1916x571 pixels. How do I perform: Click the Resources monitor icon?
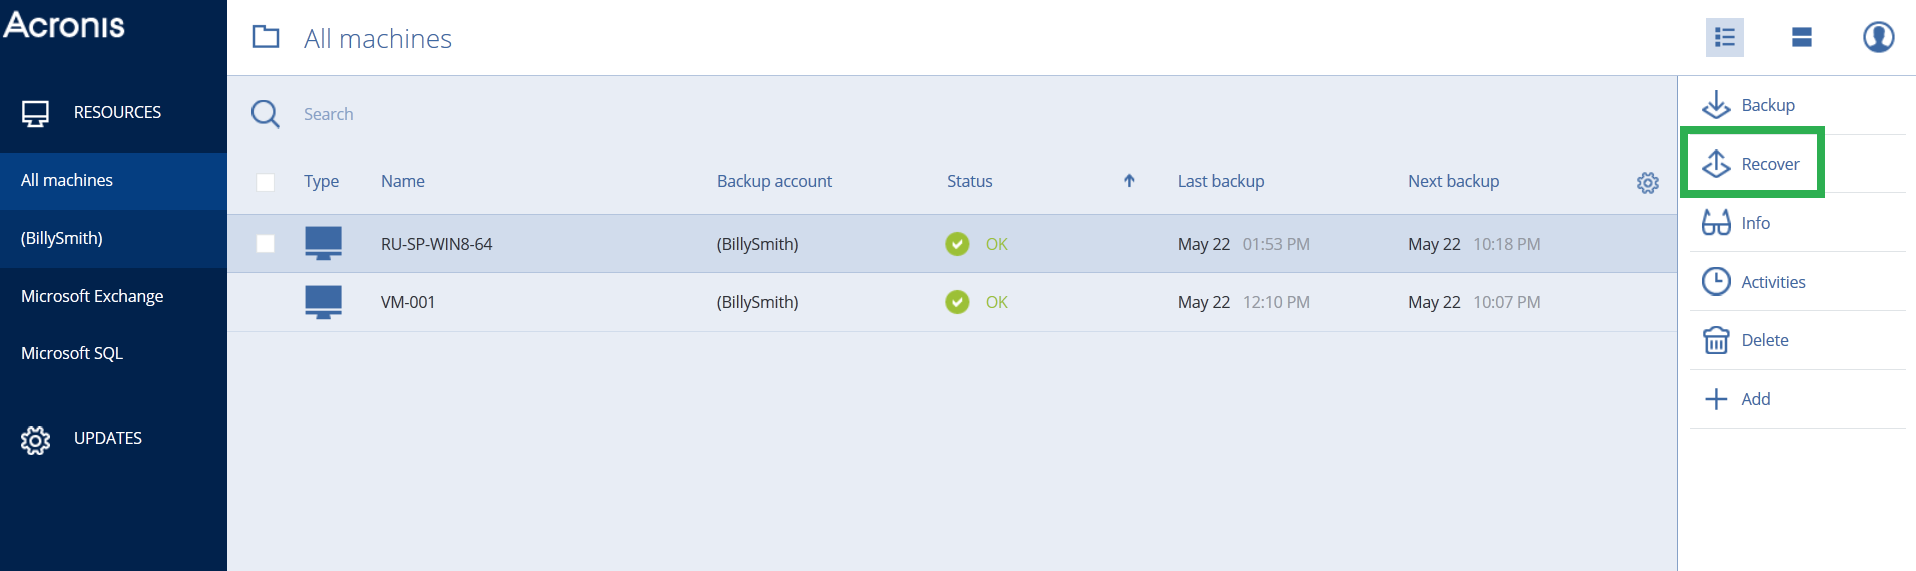[x=36, y=113]
